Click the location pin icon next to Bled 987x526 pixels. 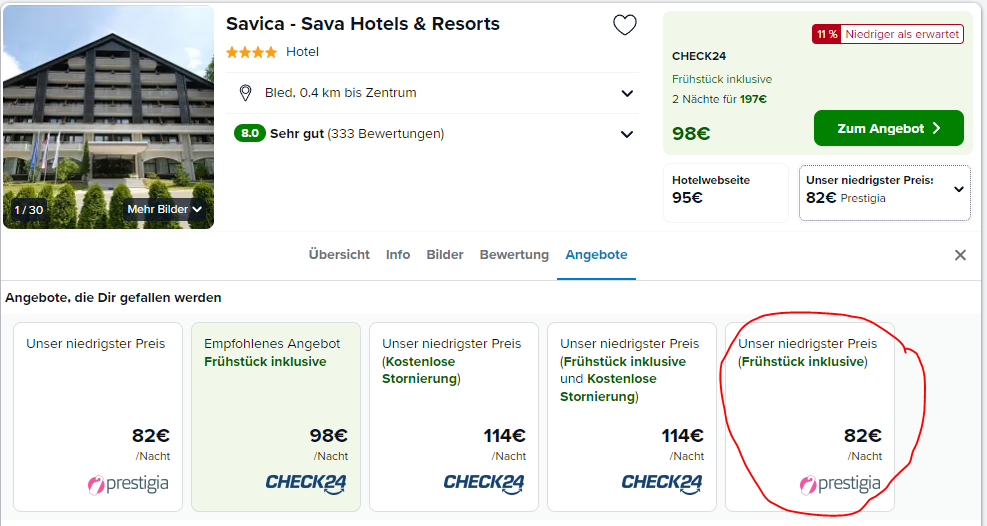(x=245, y=93)
